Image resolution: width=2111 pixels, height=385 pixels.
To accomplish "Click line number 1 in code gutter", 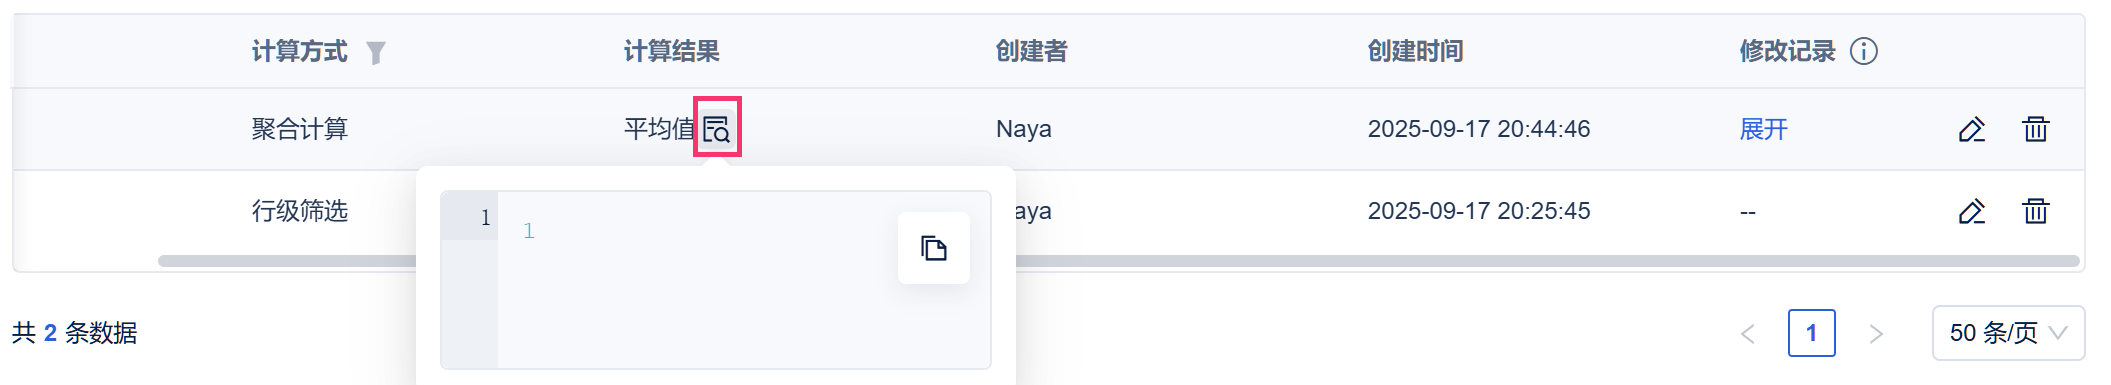I will click(x=485, y=217).
